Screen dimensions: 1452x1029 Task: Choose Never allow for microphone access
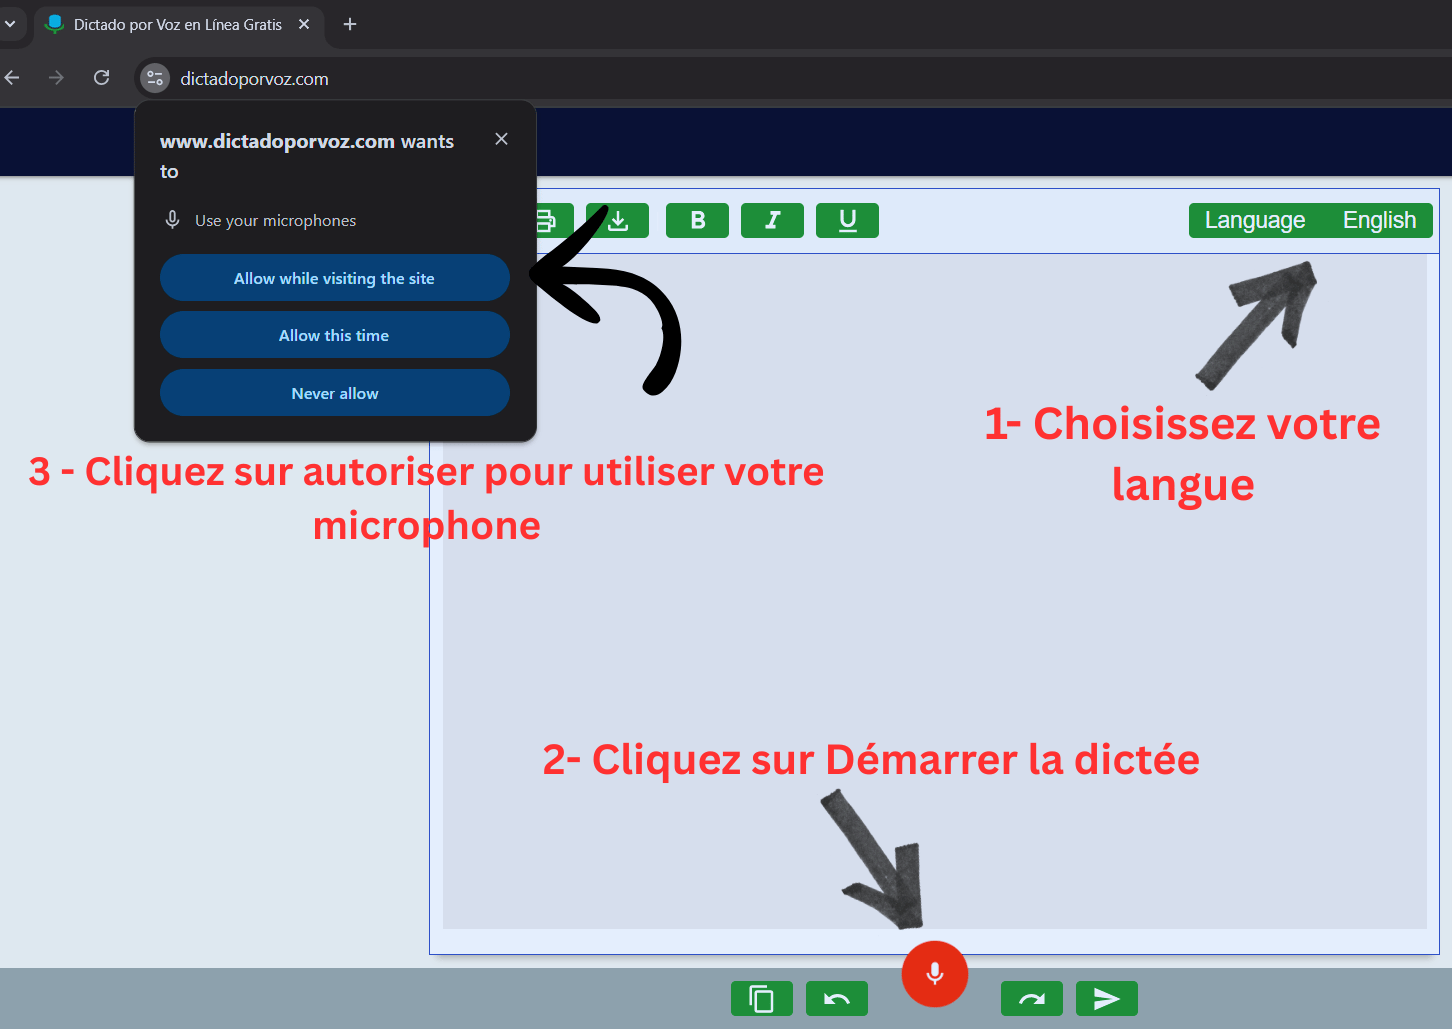pyautogui.click(x=334, y=393)
